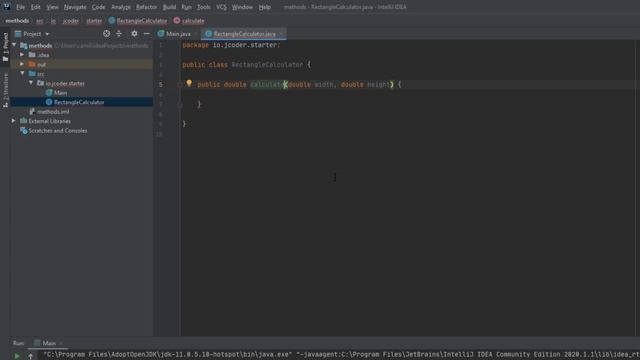Open the Navigate menu
The width and height of the screenshot is (640, 360).
[x=75, y=7]
